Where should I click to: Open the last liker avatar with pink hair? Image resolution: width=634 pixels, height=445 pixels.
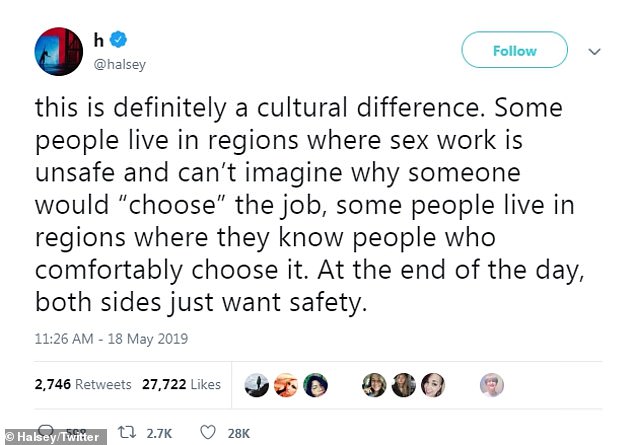(x=493, y=385)
